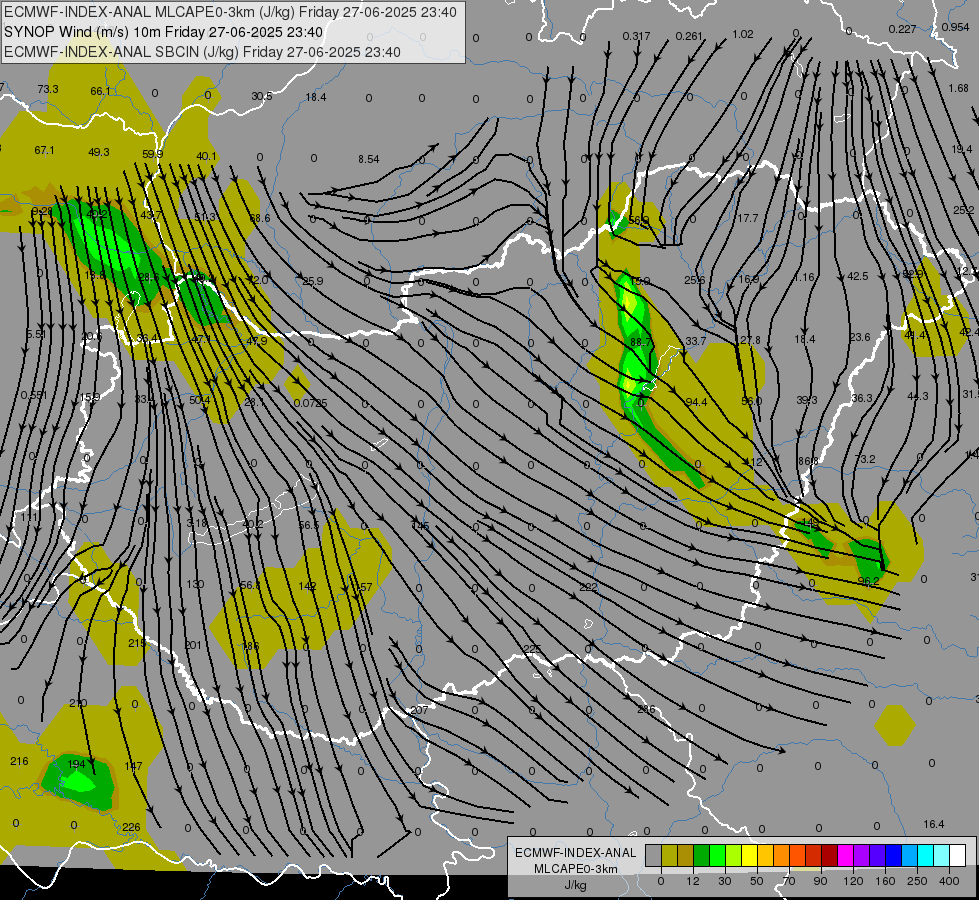Click the map value '0.0725'

pos(310,403)
